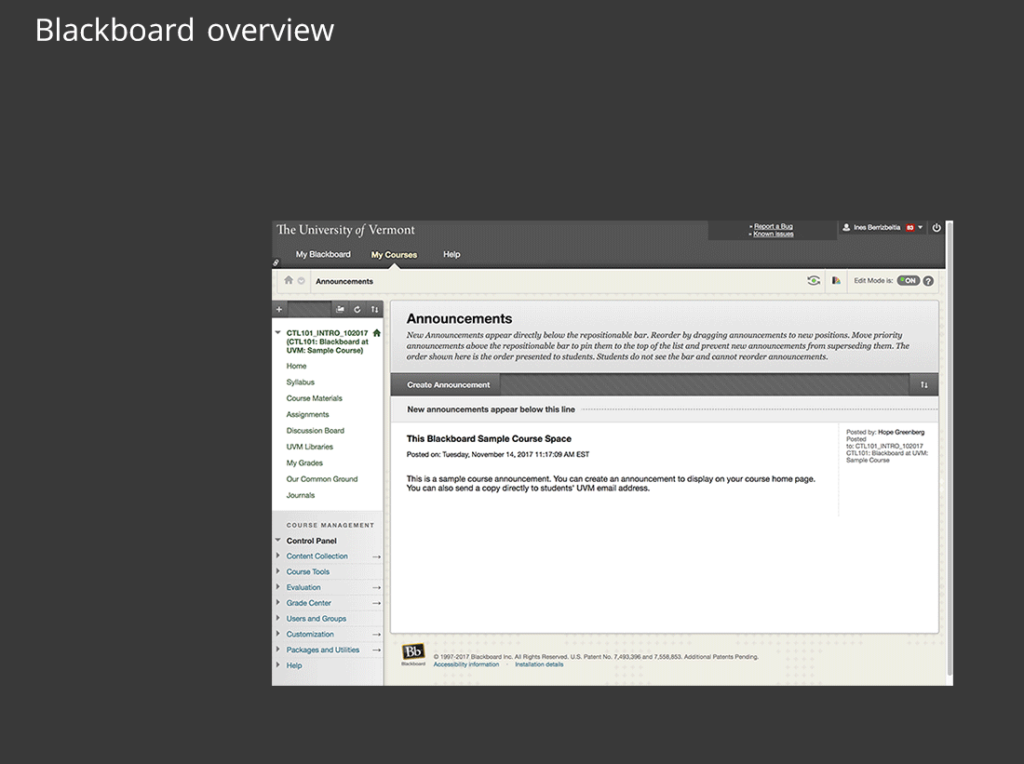The image size is (1024, 764).
Task: Click the Accessibility information footer link
Action: click(x=466, y=664)
